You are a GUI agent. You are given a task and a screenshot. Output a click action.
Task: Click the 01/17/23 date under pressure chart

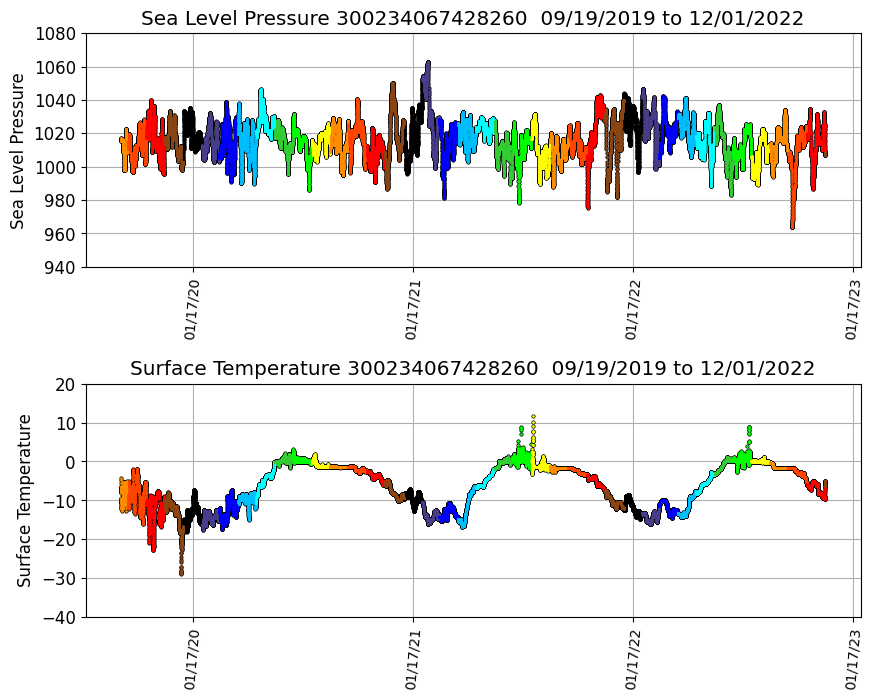(x=852, y=310)
